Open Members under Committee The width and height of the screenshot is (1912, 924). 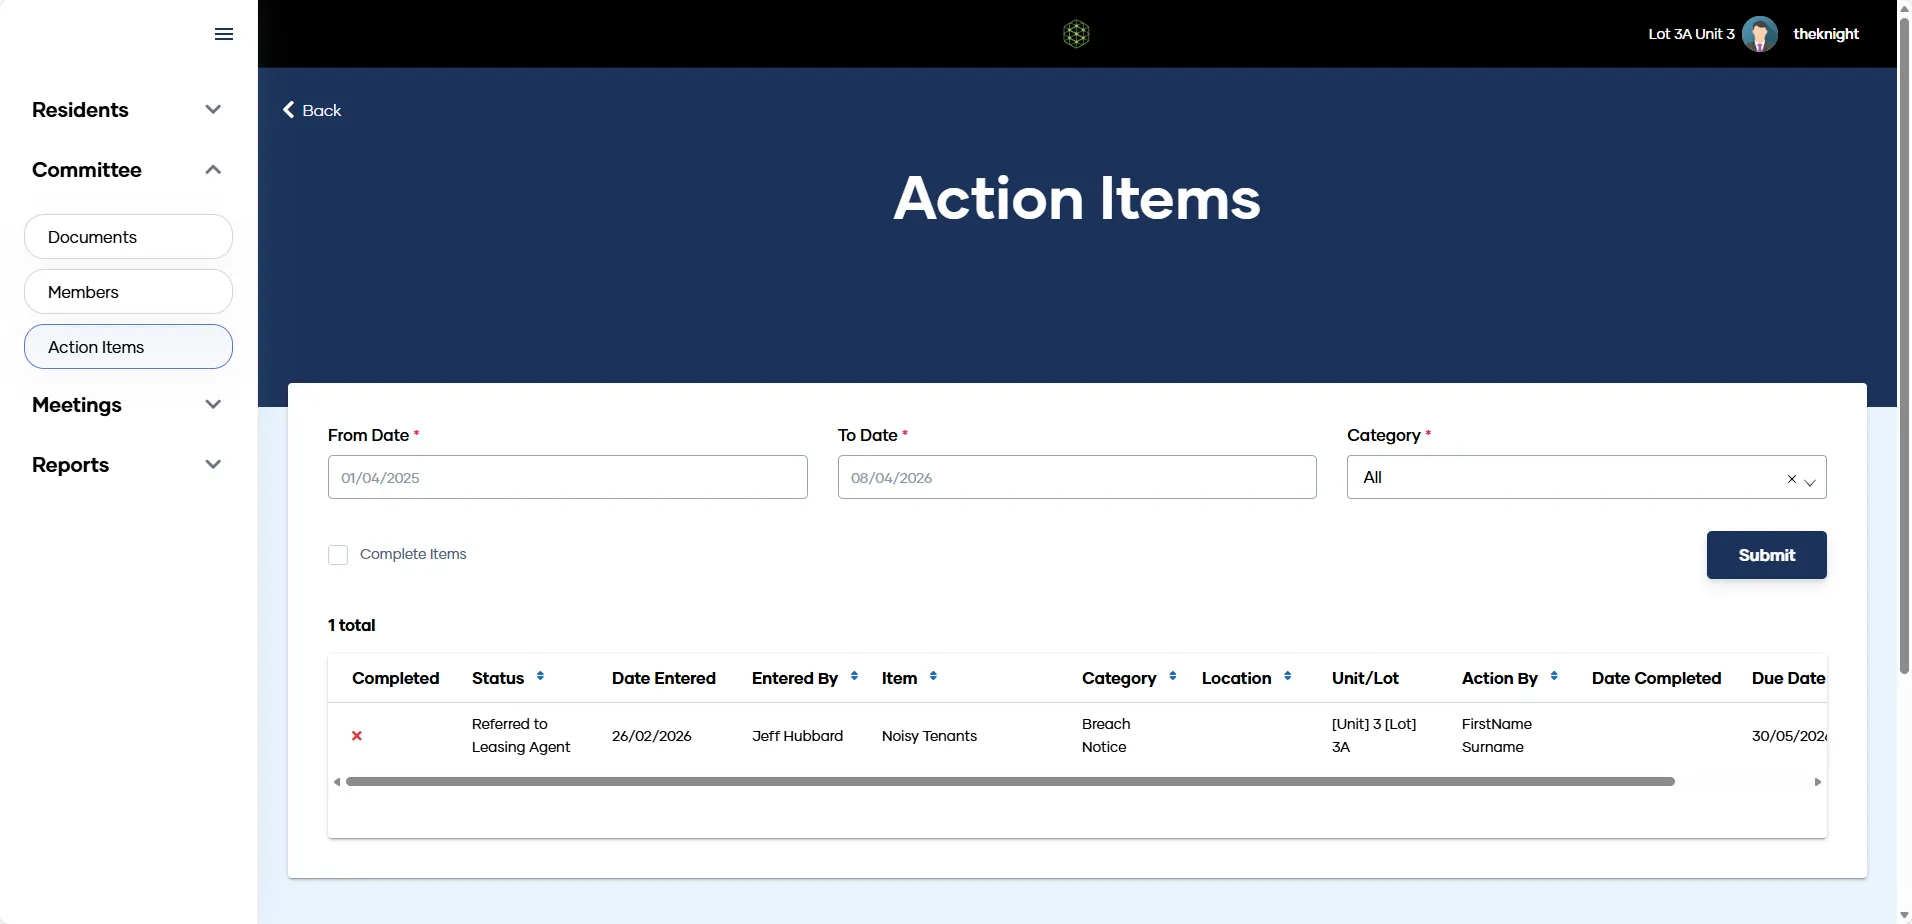click(x=128, y=292)
